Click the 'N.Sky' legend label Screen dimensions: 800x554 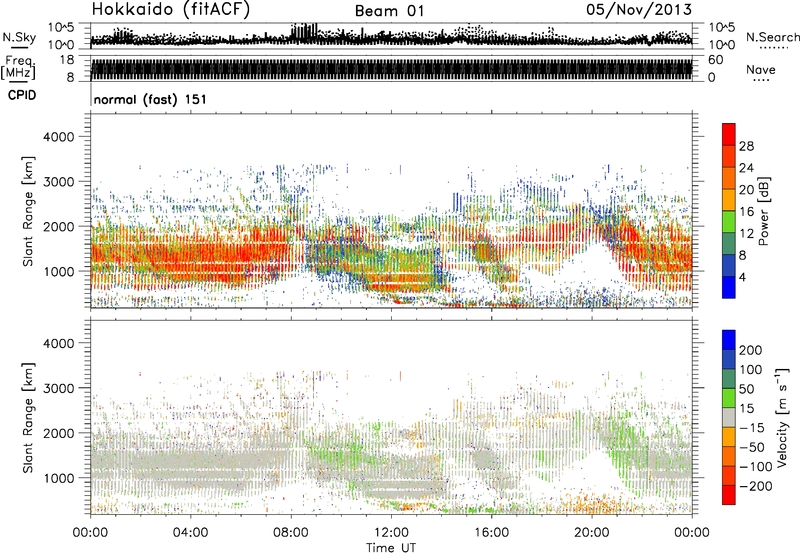pyautogui.click(x=19, y=37)
